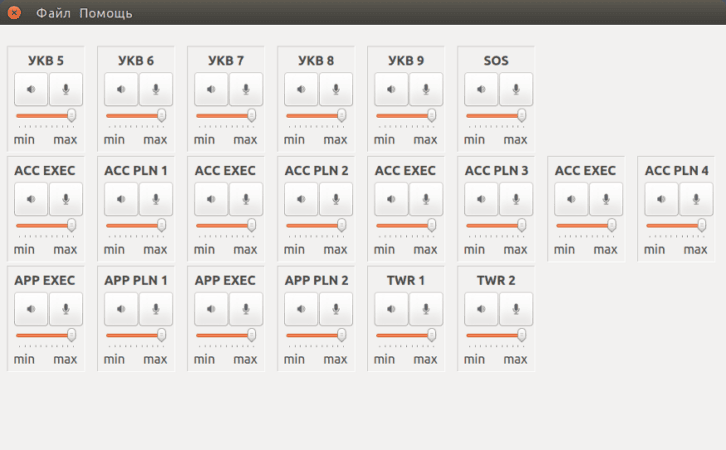The width and height of the screenshot is (726, 450).
Task: Toggle the УКВ 8 microphone button
Action: [336, 89]
